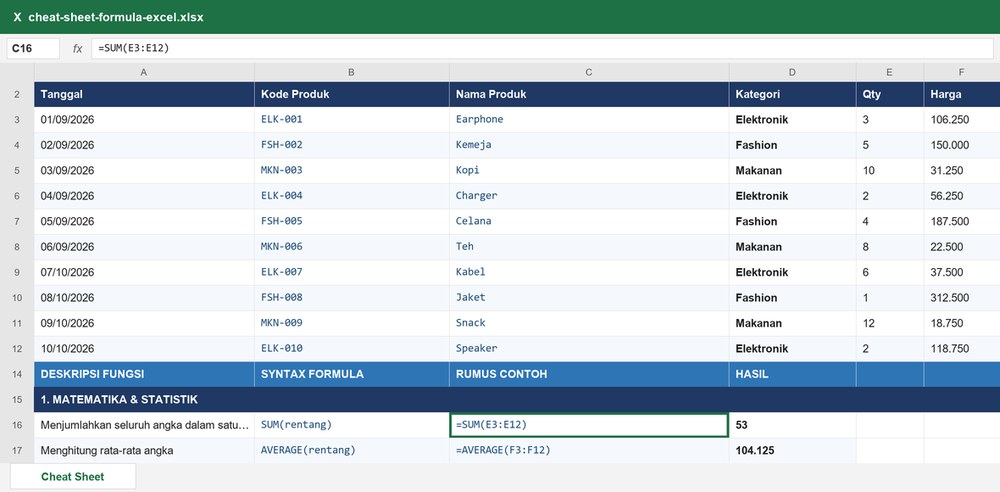The height and width of the screenshot is (492, 1000).
Task: Select the Teh cell
Action: [589, 247]
